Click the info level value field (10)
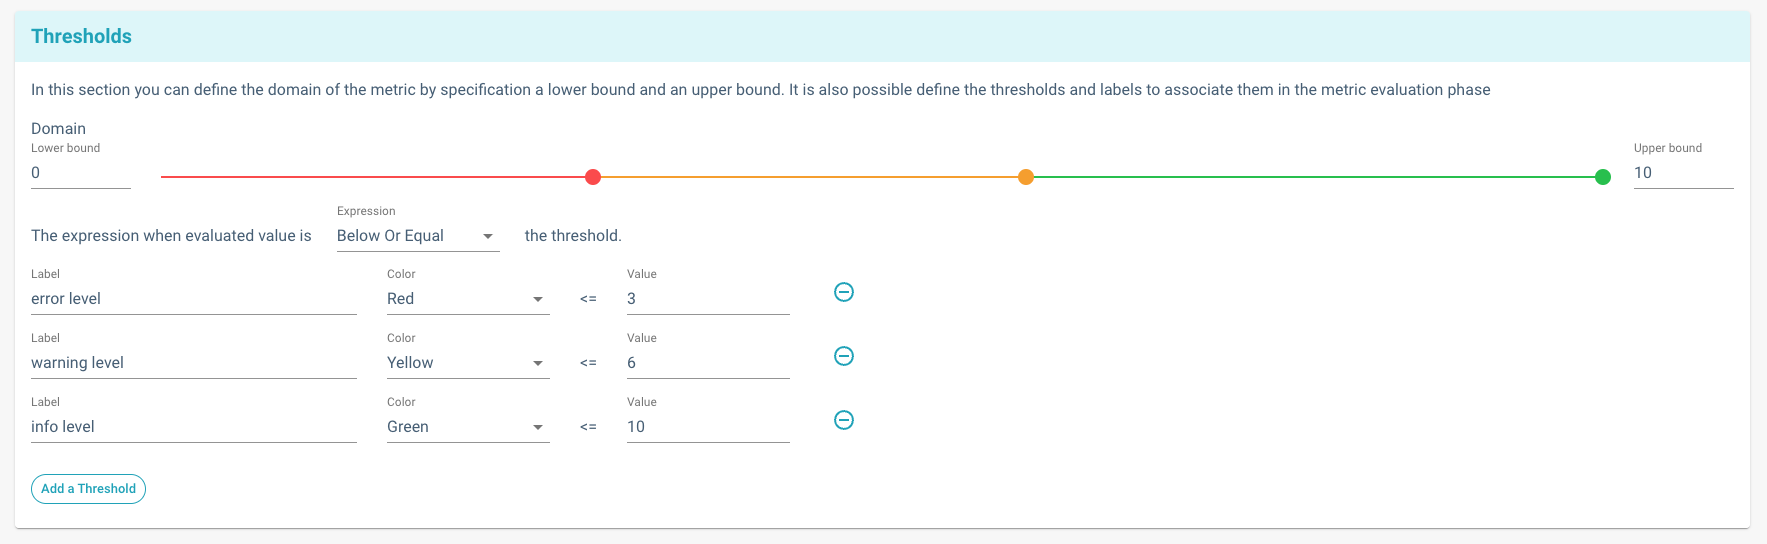This screenshot has width=1767, height=544. [707, 427]
